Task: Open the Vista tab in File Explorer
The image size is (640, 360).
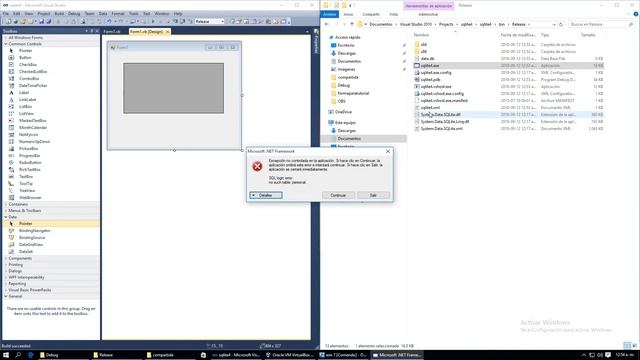Action: (393, 14)
